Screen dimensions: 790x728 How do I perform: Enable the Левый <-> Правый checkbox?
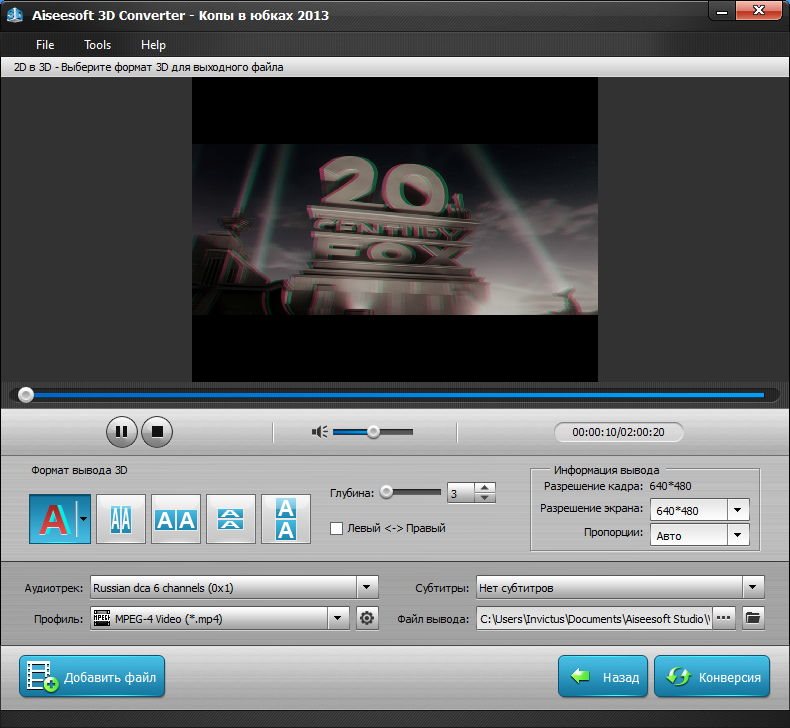pyautogui.click(x=336, y=528)
